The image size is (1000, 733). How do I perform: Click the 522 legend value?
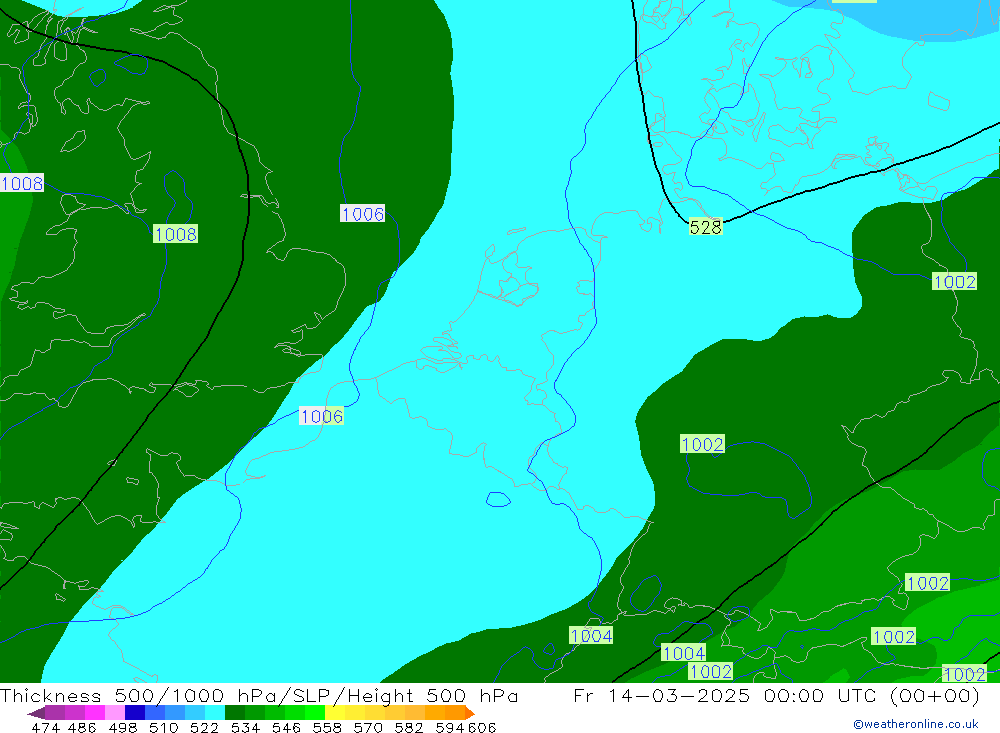pyautogui.click(x=204, y=727)
